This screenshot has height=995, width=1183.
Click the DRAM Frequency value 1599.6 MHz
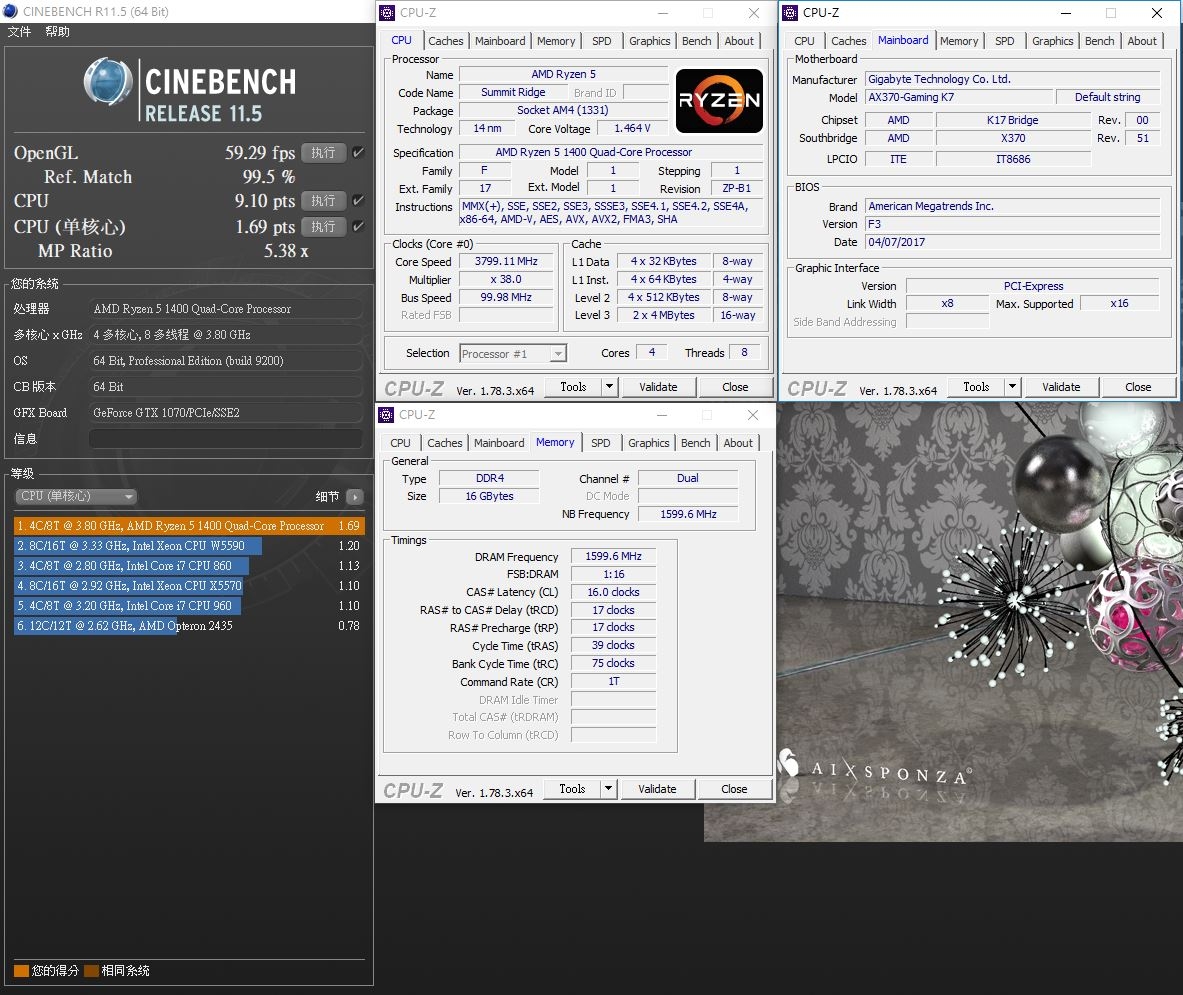[613, 557]
